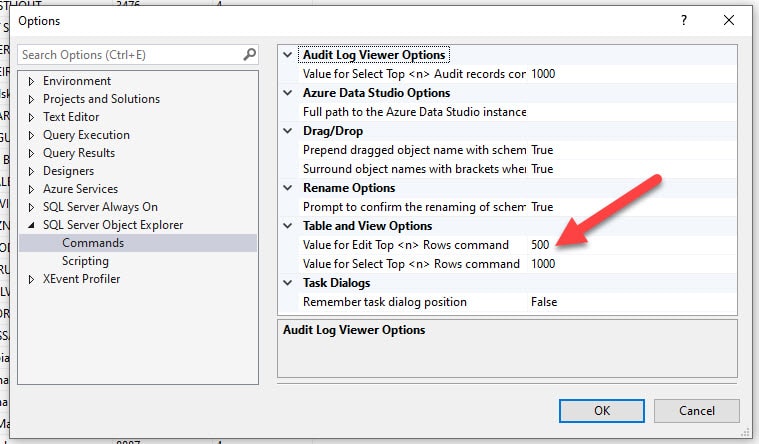Collapse the Table and View Options section

289,226
